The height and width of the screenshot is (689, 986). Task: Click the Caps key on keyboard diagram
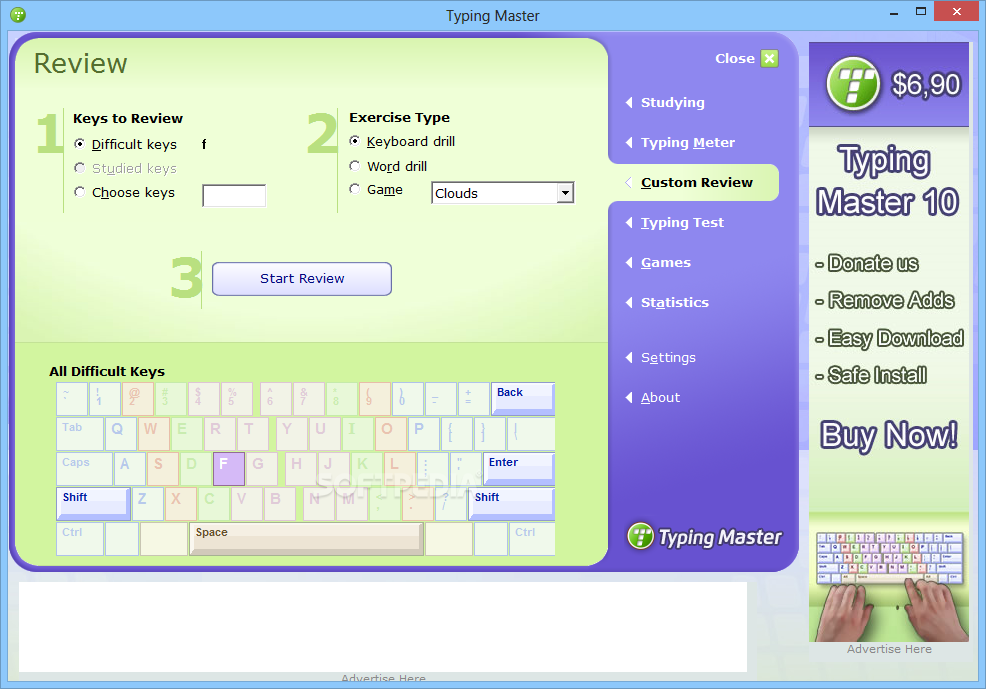click(x=84, y=469)
